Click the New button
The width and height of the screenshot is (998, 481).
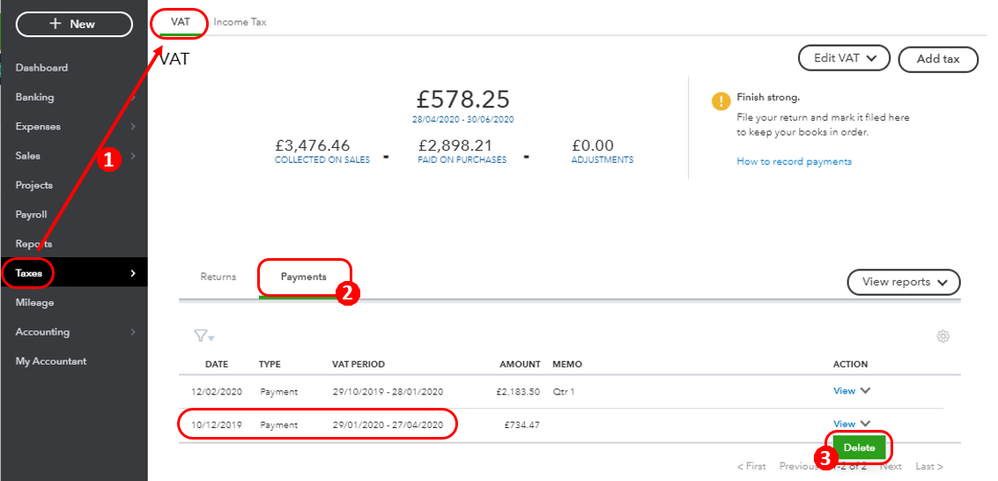[x=74, y=24]
